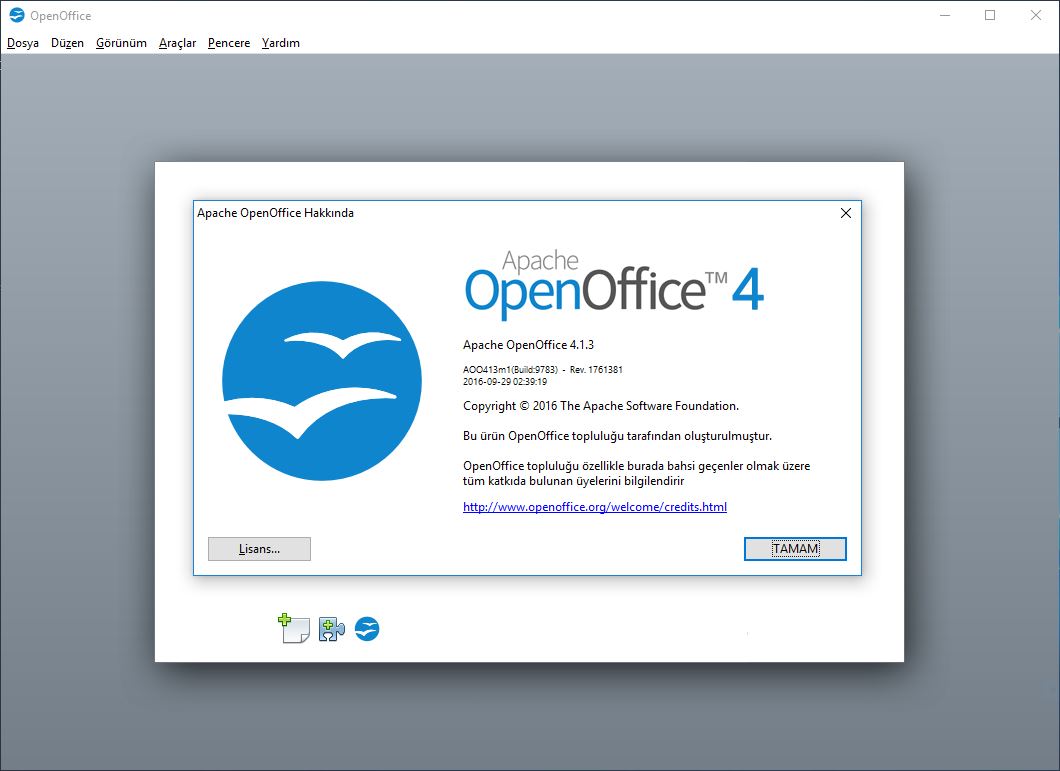Open the Görünüm menu

121,43
